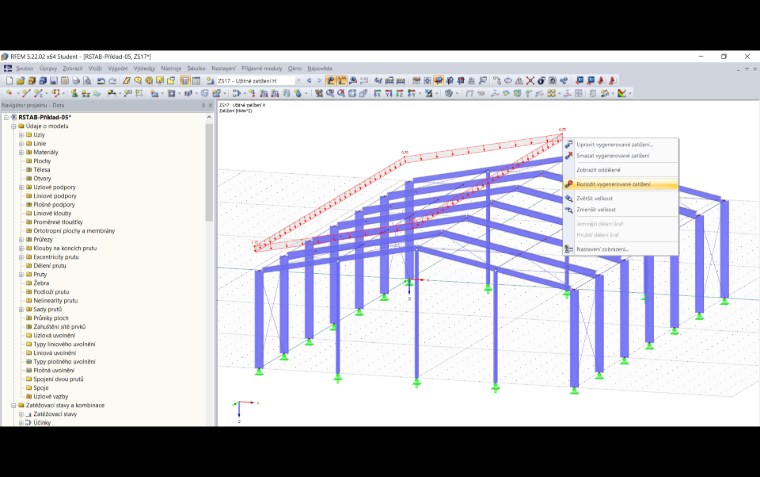Screen dimensions: 760x477
Task: Click the zoom window magnifier icon
Action: (x=330, y=93)
